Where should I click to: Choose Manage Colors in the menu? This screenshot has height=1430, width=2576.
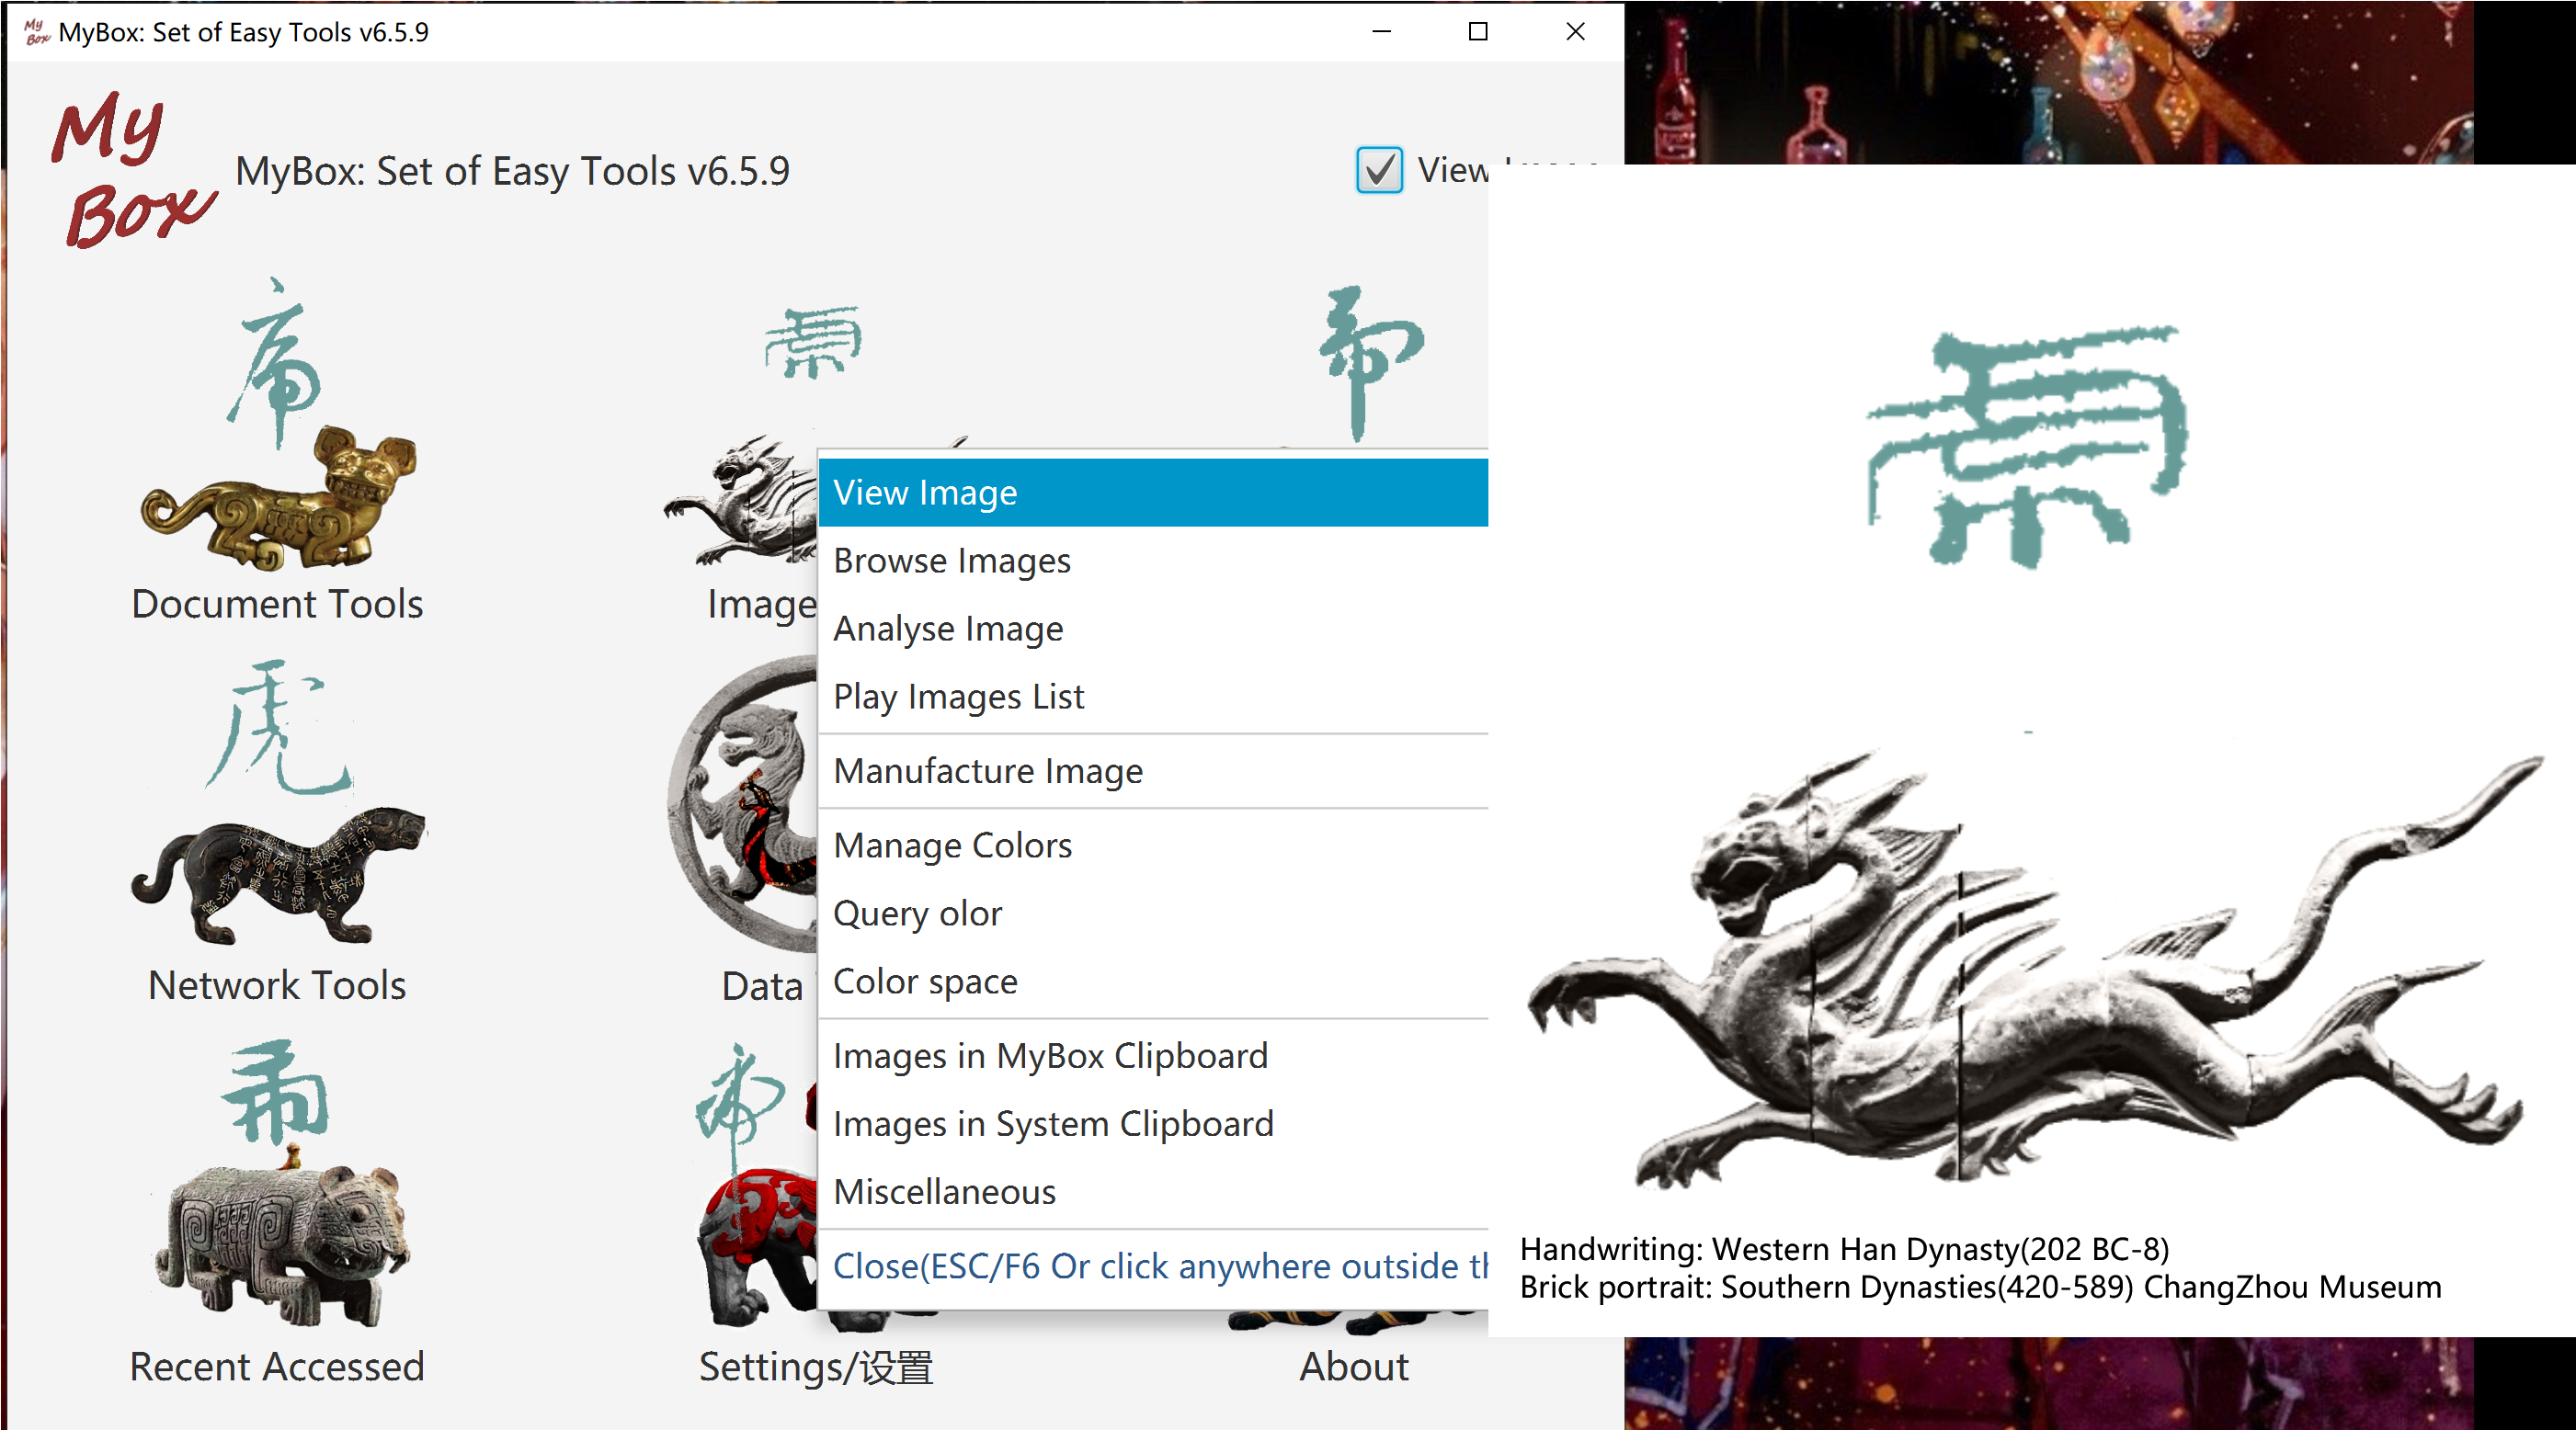click(x=1153, y=845)
